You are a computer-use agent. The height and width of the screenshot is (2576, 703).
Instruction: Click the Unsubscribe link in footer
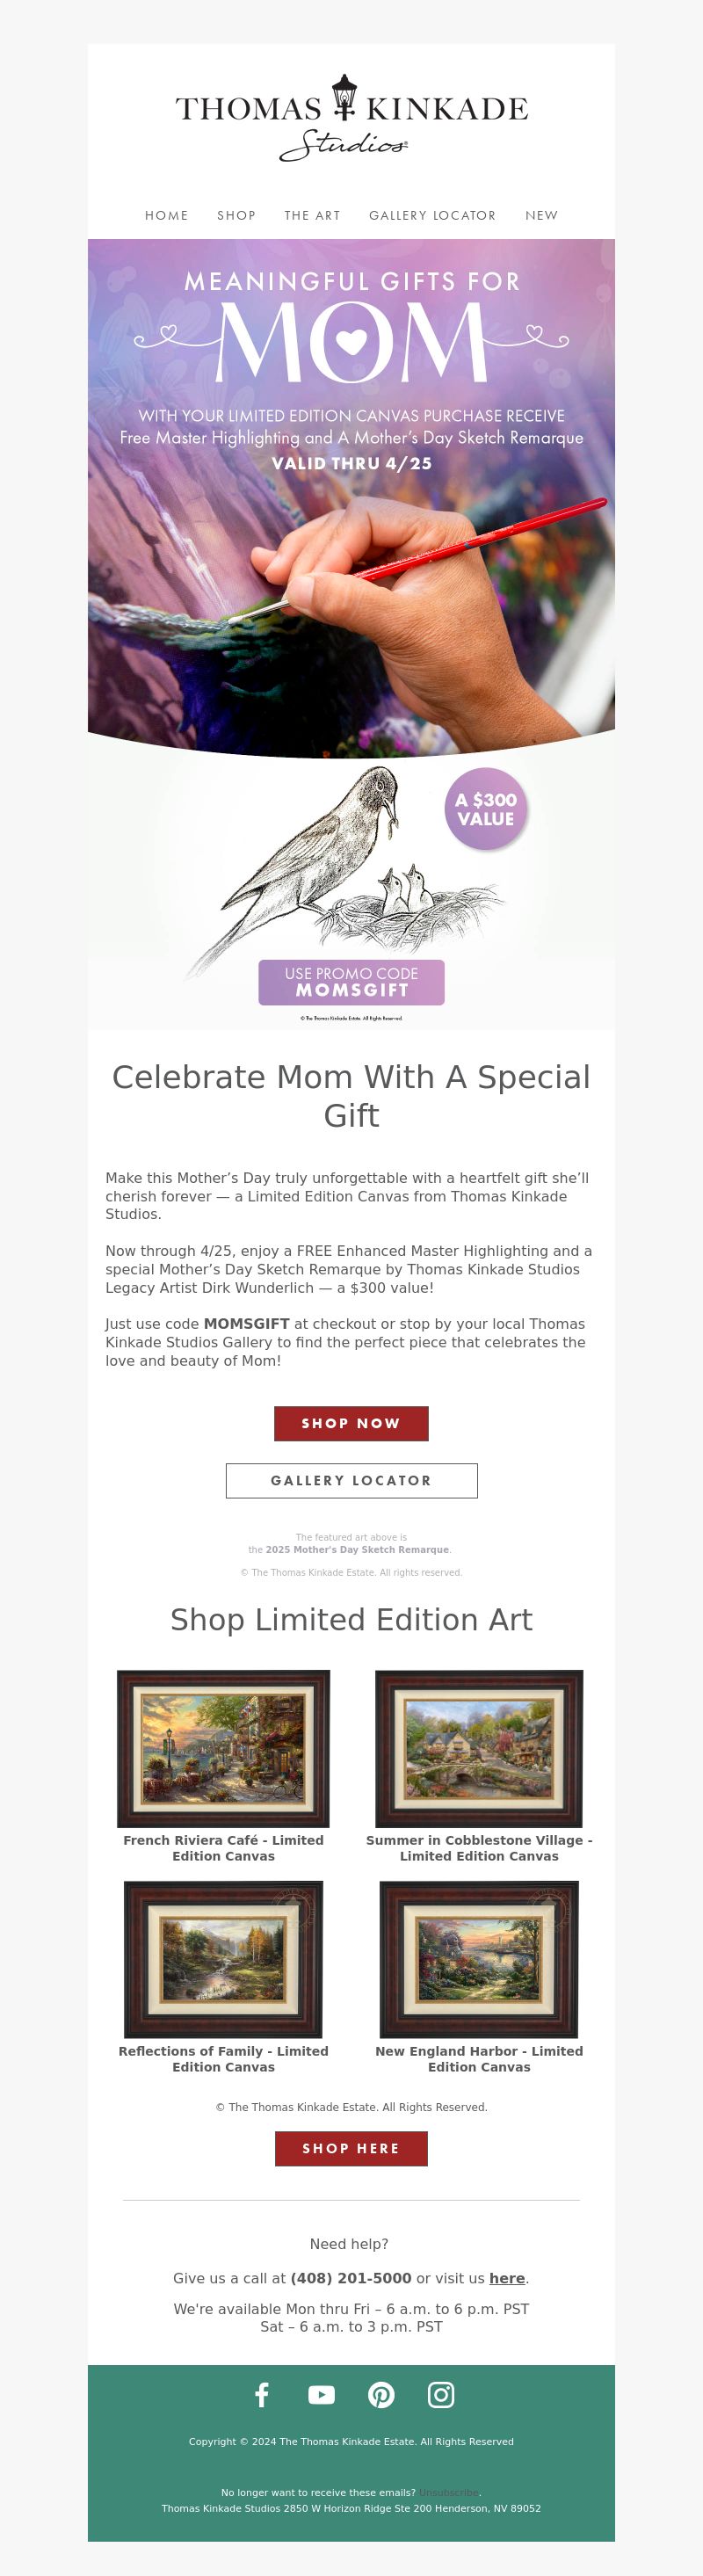[448, 2492]
